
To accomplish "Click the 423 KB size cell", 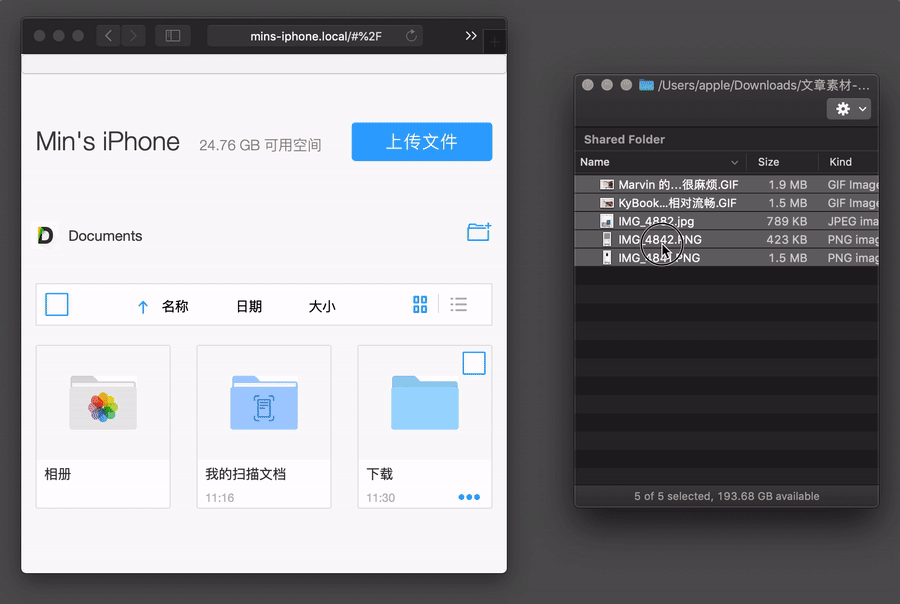I will (786, 239).
